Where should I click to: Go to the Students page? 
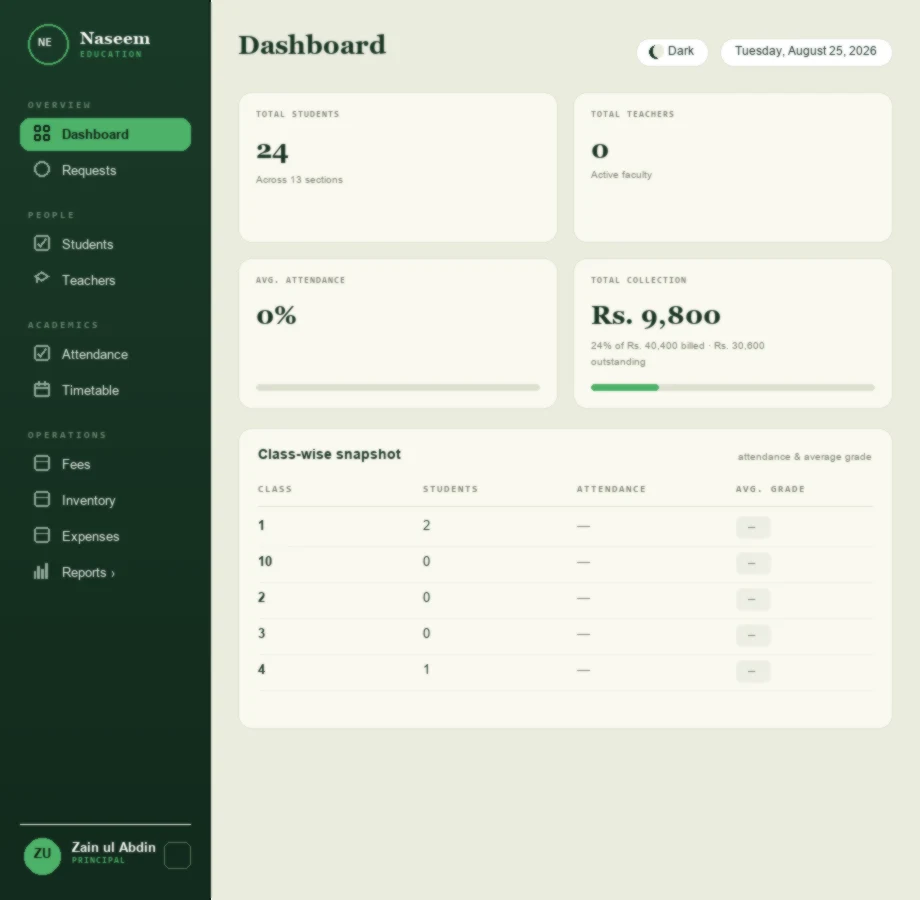(105, 244)
